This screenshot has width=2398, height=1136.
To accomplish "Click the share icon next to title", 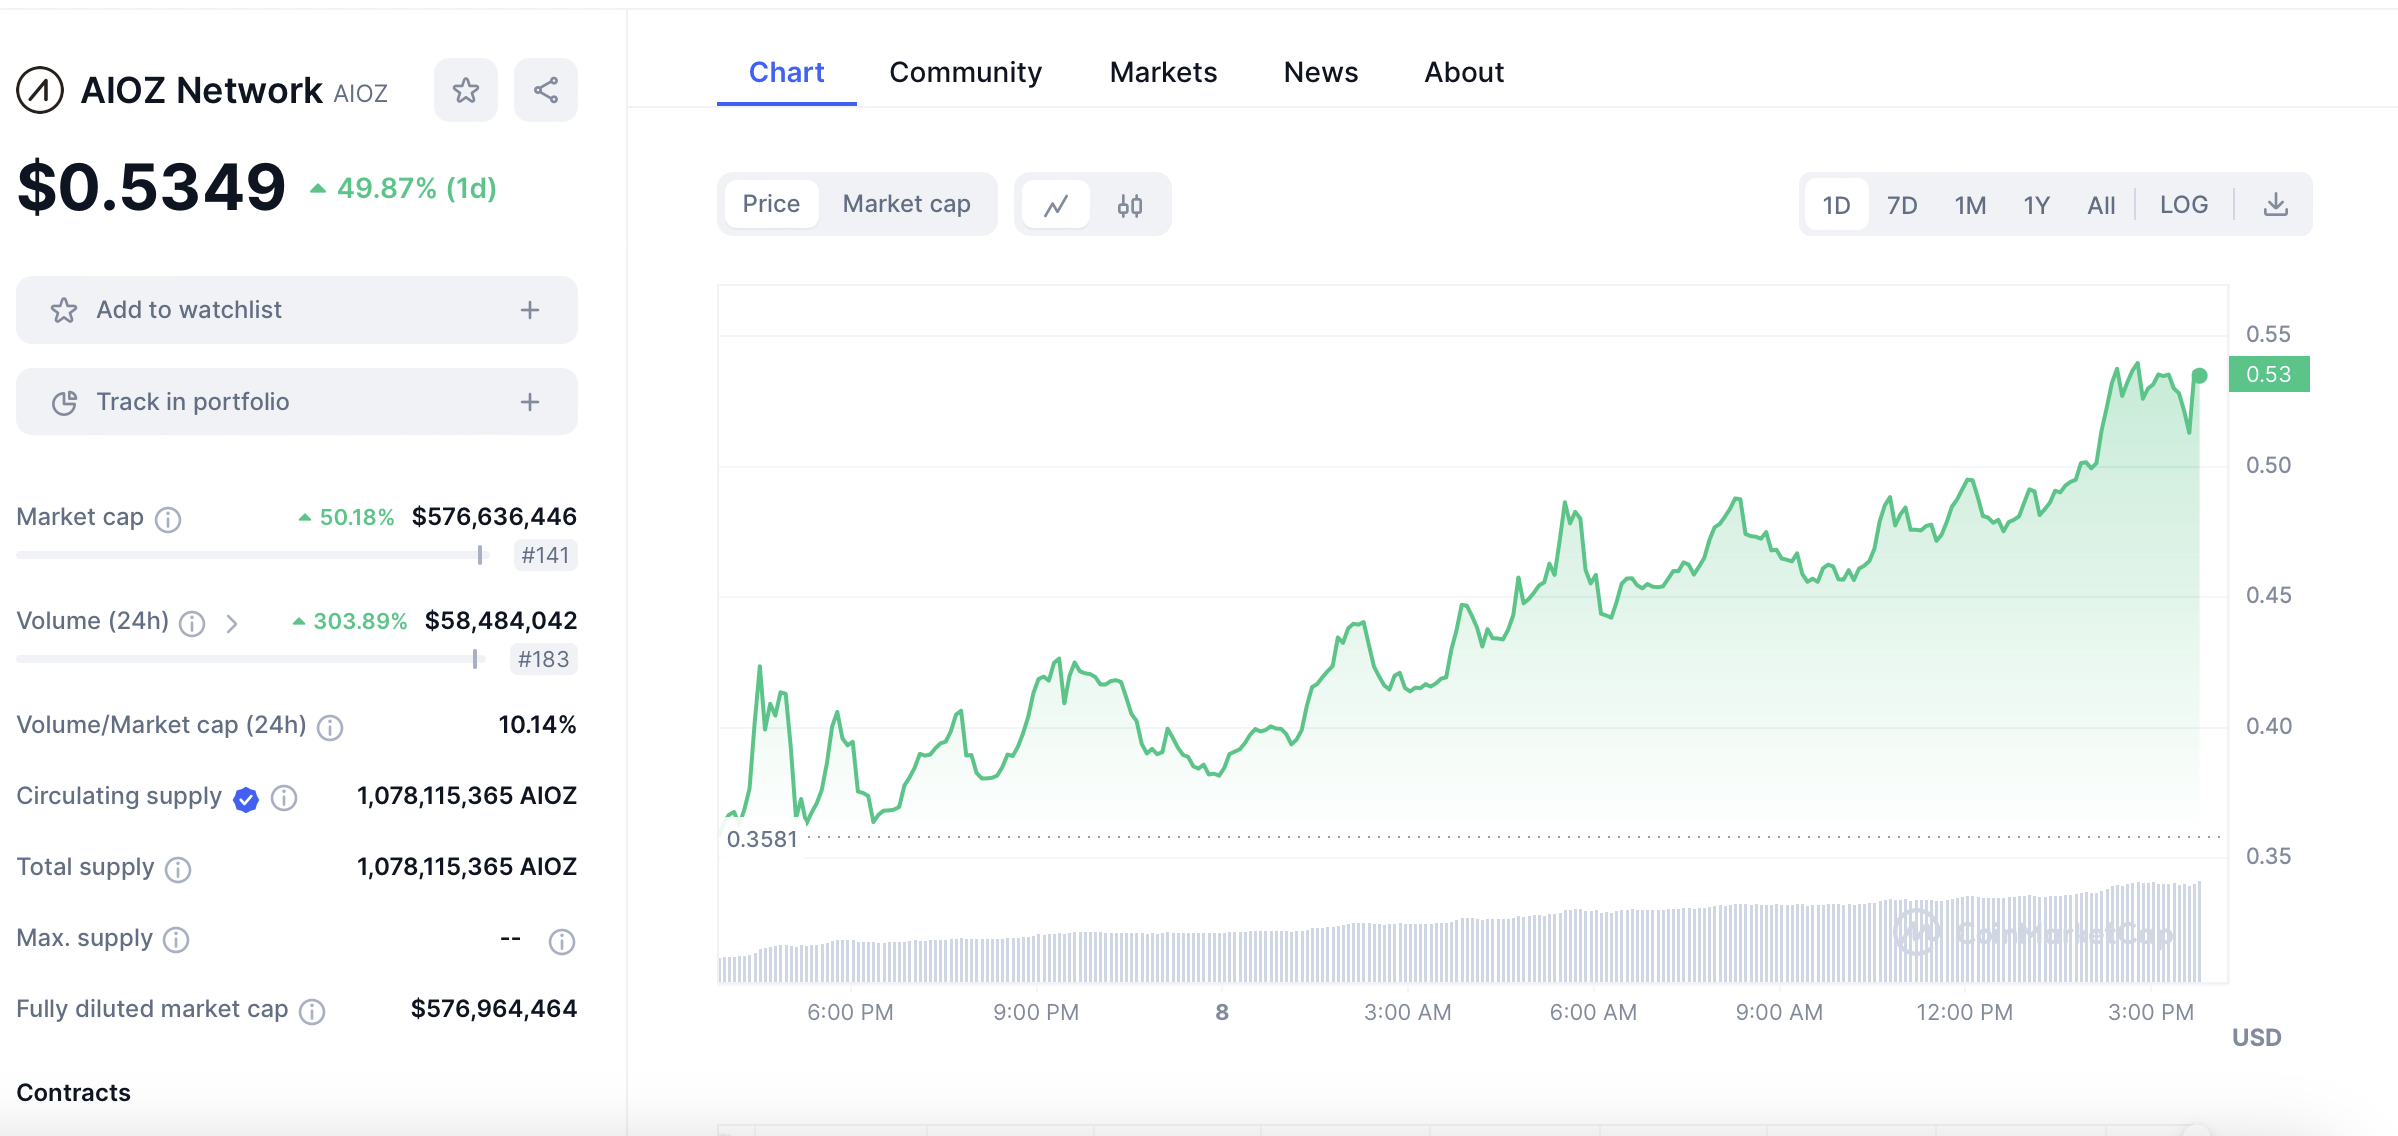I will pyautogui.click(x=545, y=90).
